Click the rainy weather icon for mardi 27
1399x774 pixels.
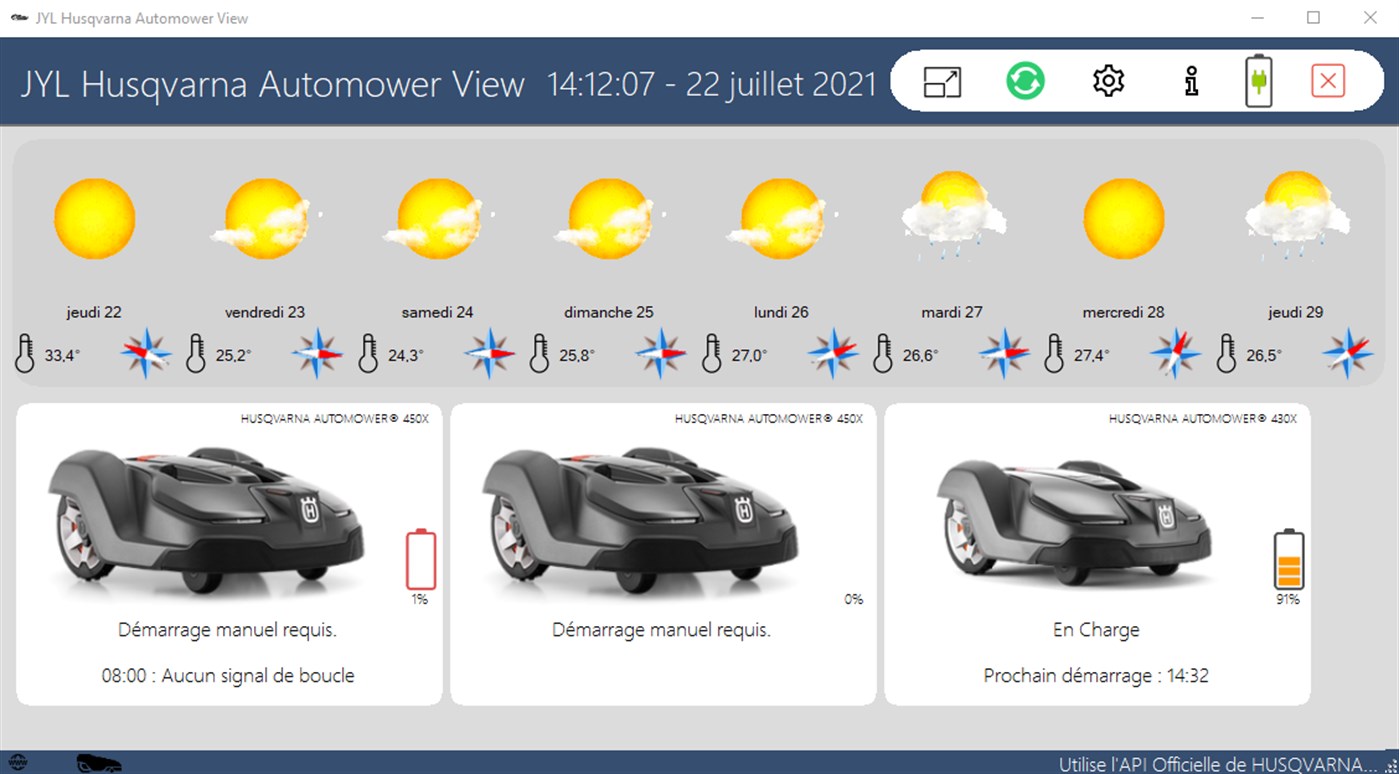pos(952,215)
